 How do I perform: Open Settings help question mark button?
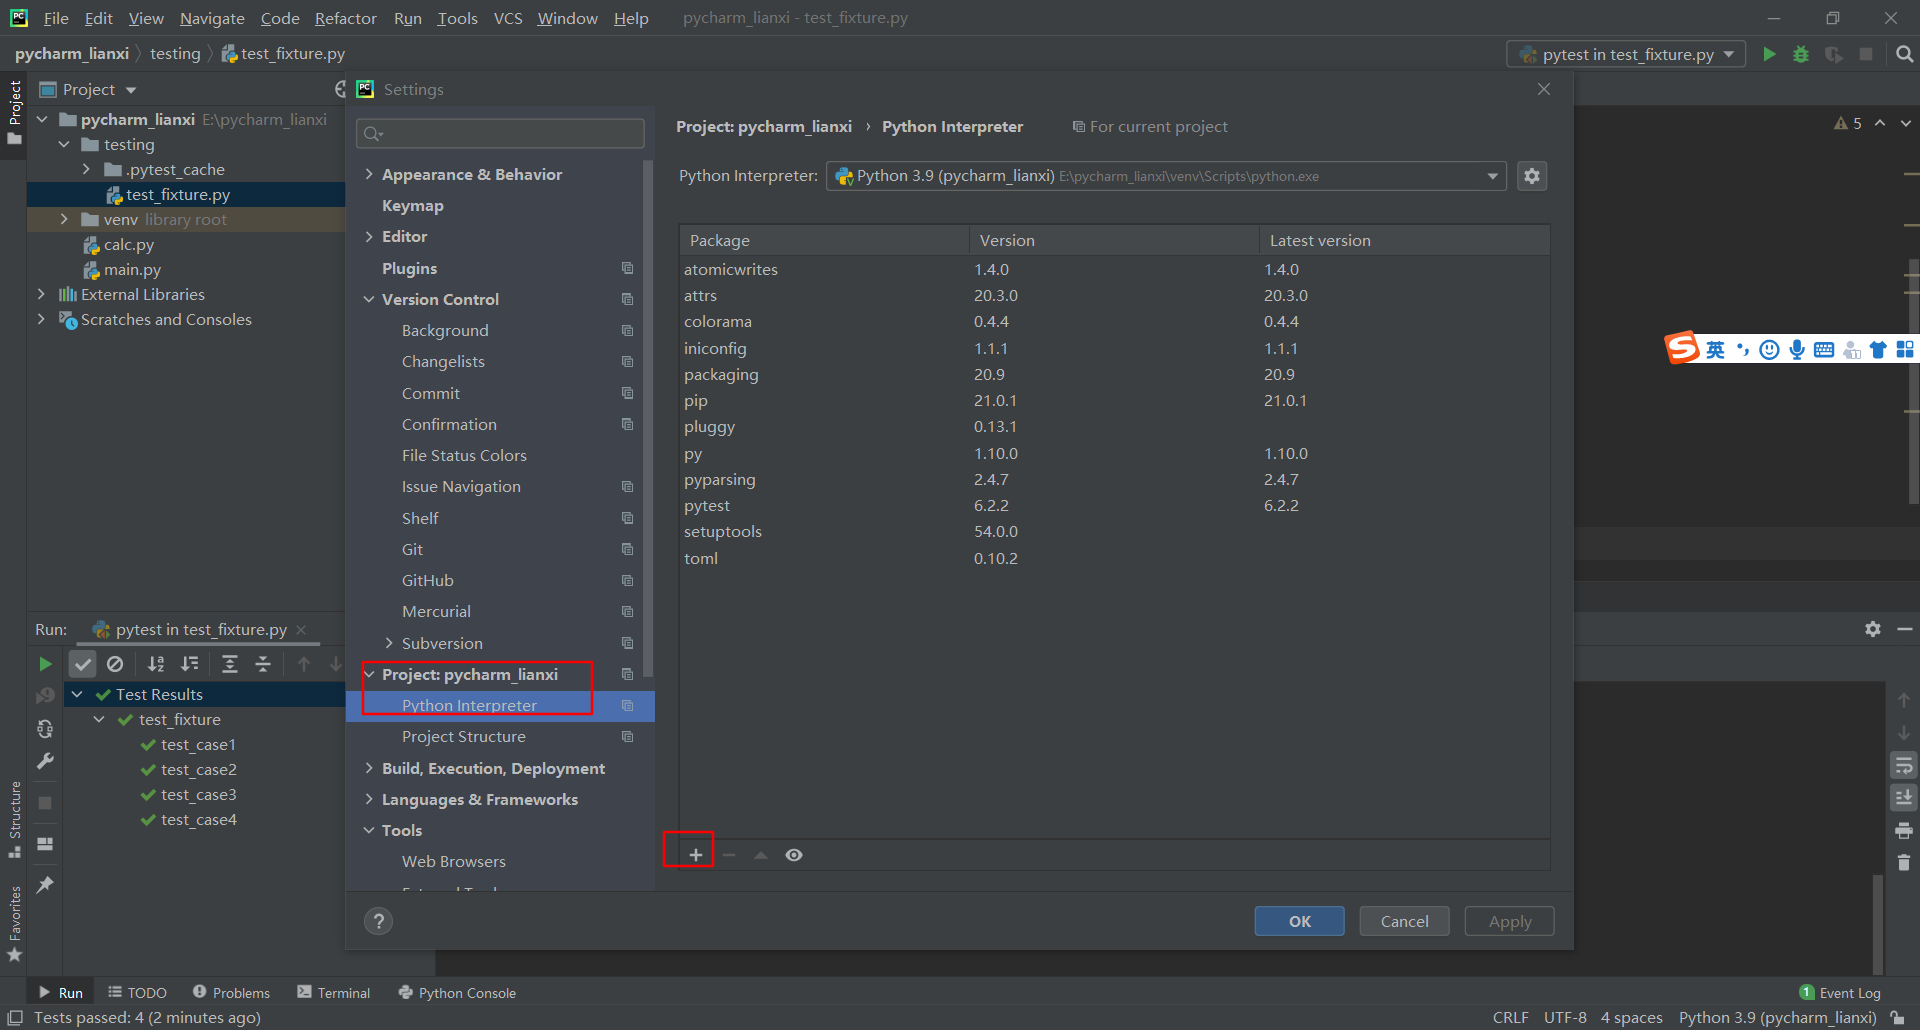[x=378, y=921]
